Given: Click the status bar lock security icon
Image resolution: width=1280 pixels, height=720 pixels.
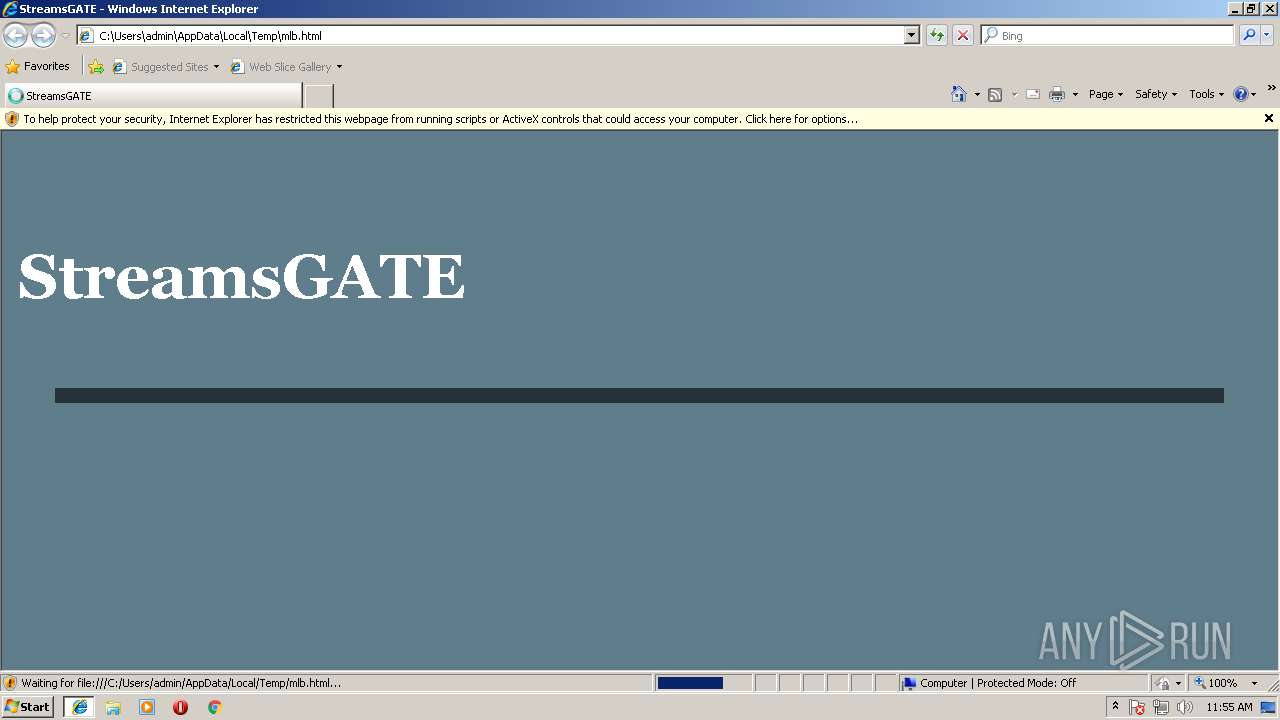Looking at the screenshot, I should [x=1163, y=683].
